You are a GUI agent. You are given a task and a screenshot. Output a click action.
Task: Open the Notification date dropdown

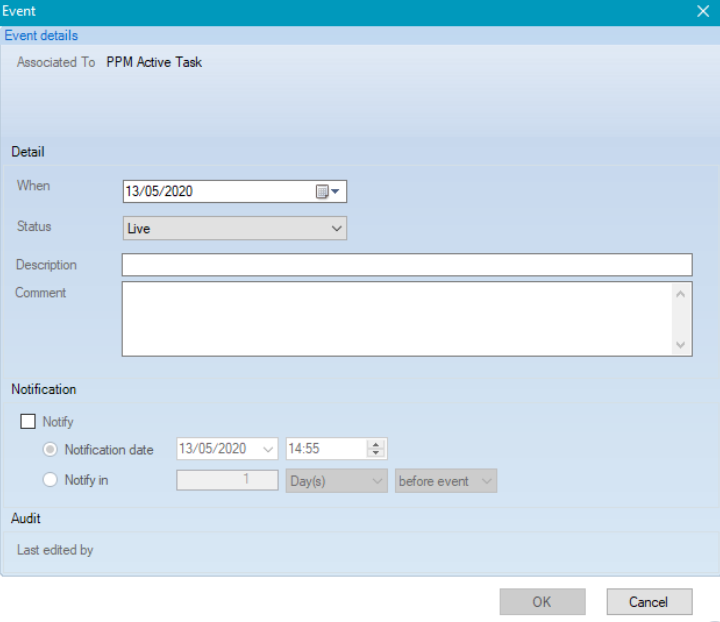point(267,450)
